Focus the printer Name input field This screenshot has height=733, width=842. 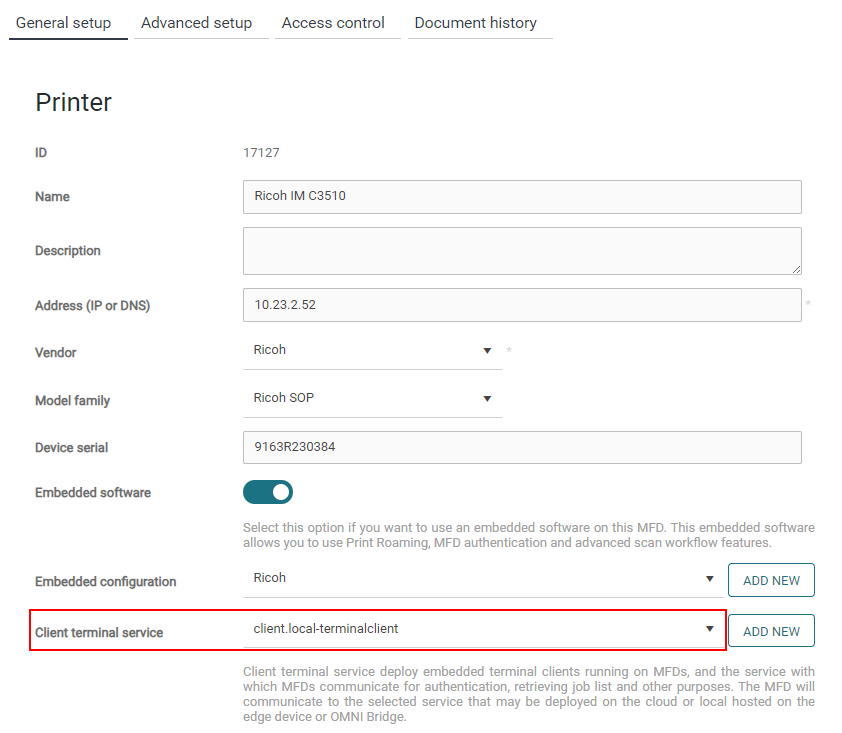522,197
